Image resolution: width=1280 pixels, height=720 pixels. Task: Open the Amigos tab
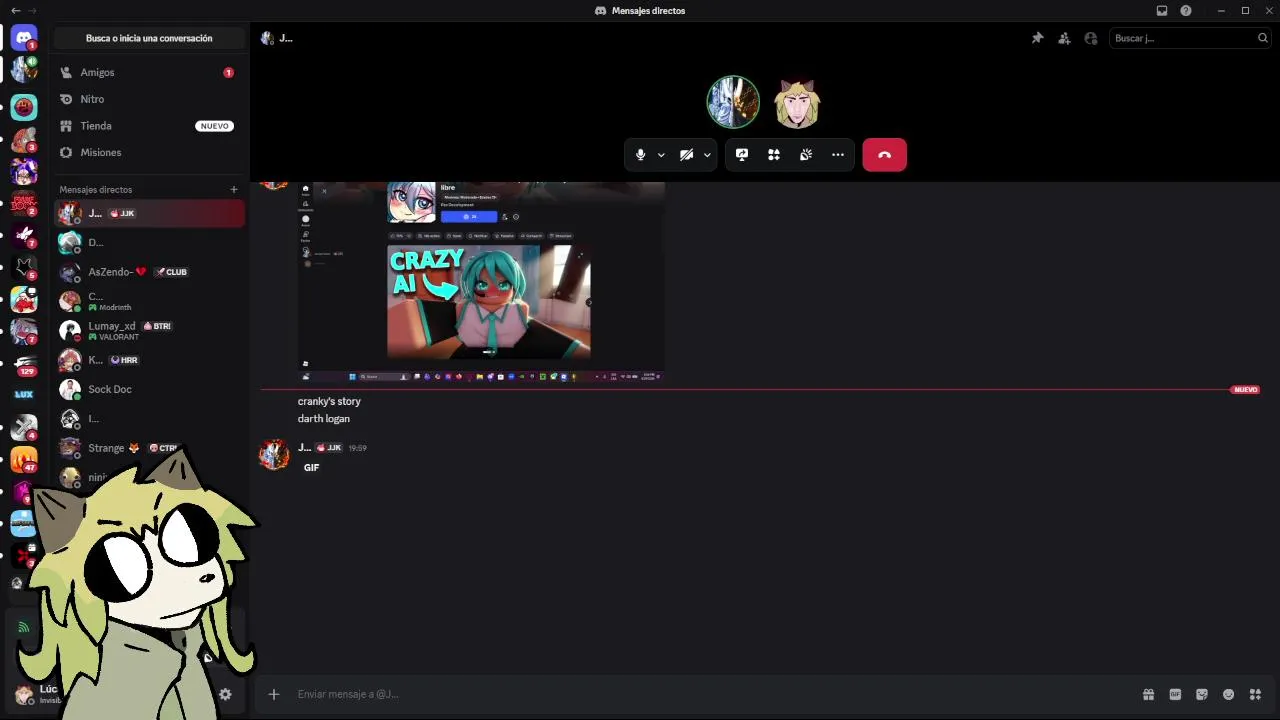tap(148, 72)
